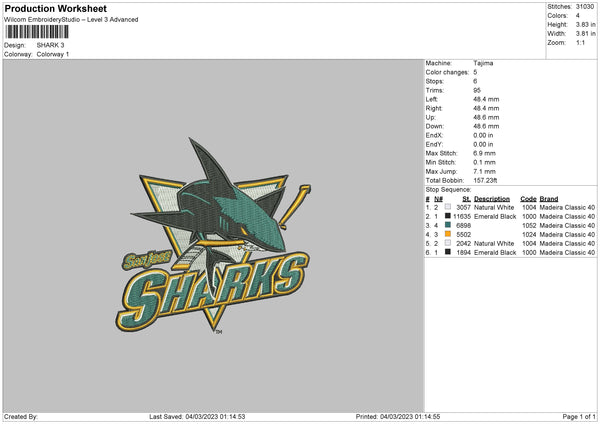This screenshot has height=424, width=600.
Task: Click the Code column header
Action: tap(529, 198)
